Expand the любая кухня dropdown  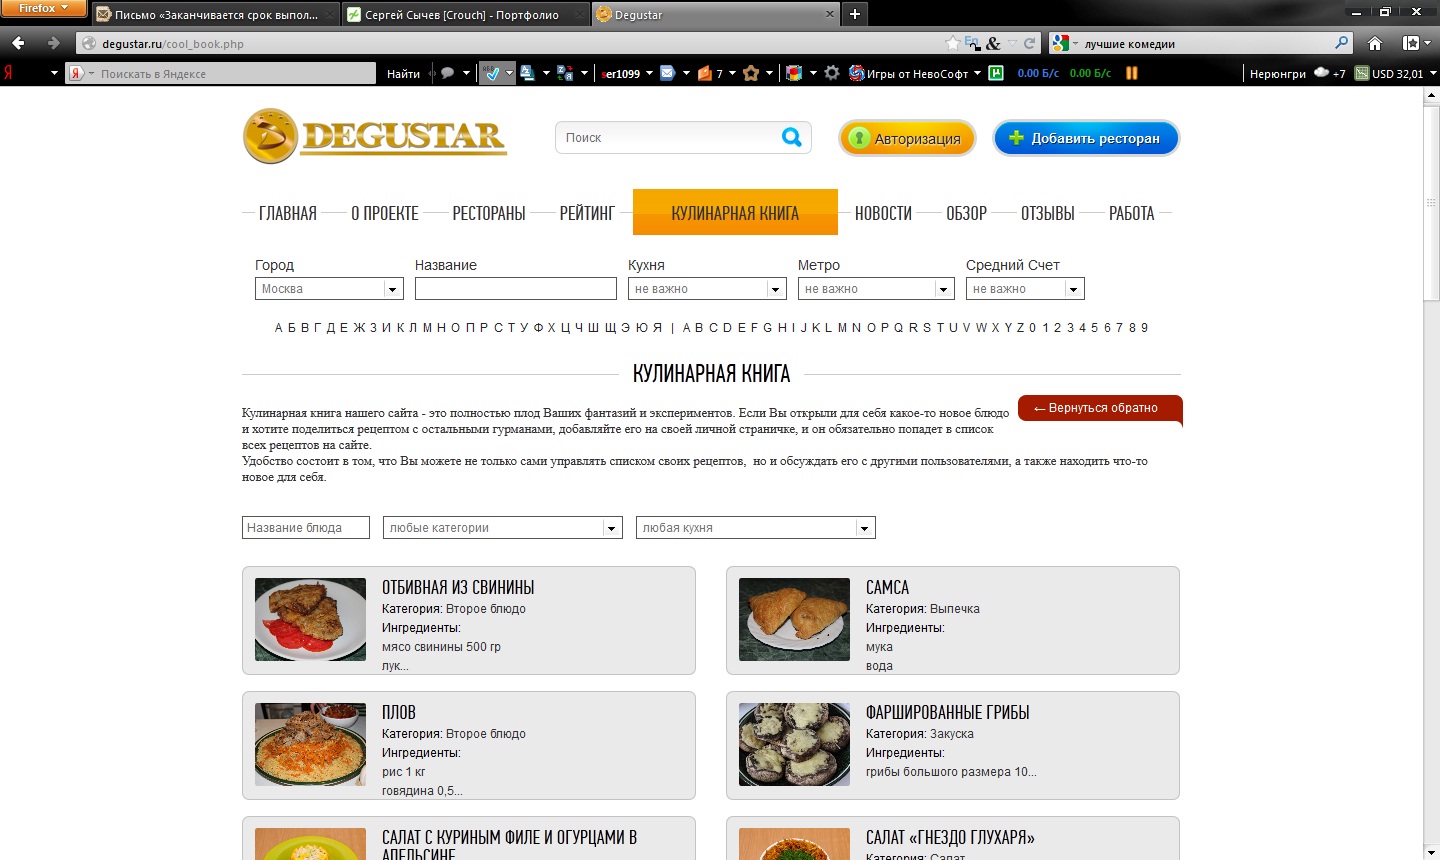756,528
